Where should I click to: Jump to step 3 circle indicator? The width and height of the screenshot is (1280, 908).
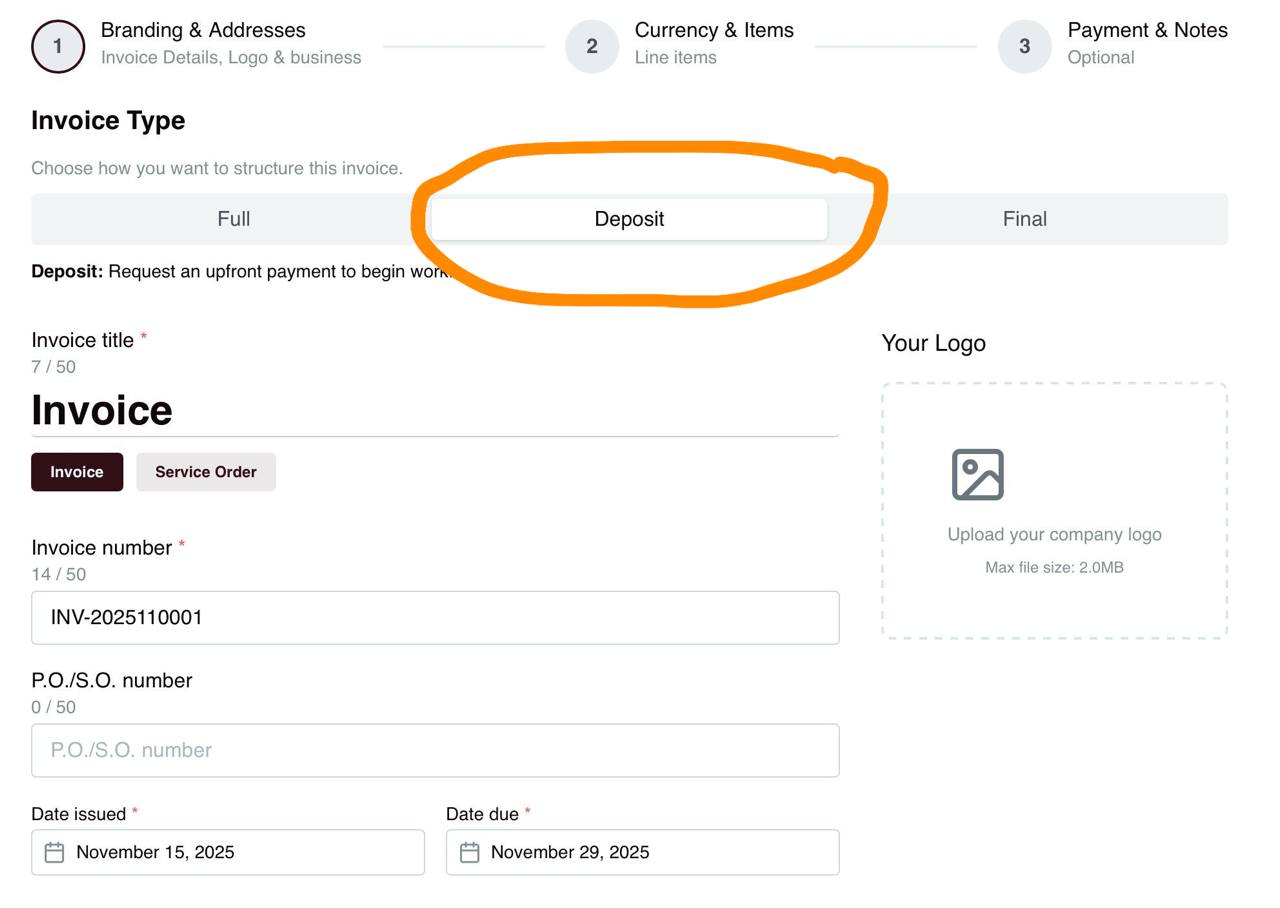(x=1024, y=46)
